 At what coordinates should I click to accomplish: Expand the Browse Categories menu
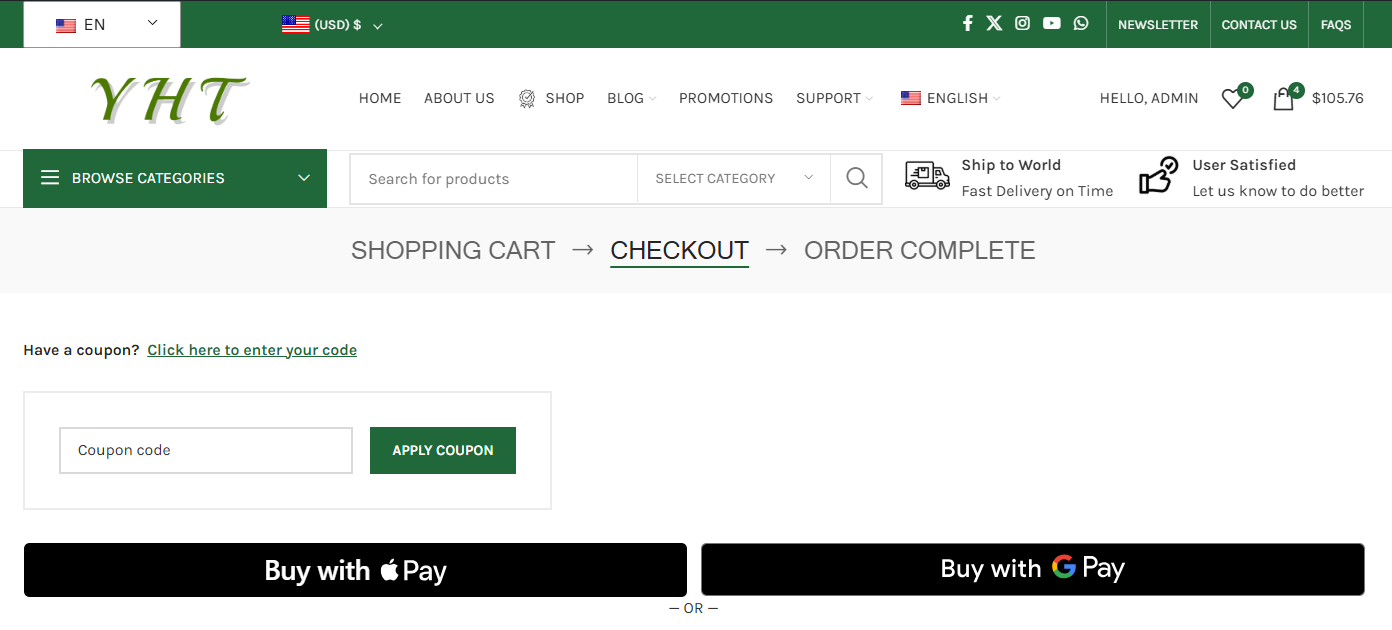175,178
